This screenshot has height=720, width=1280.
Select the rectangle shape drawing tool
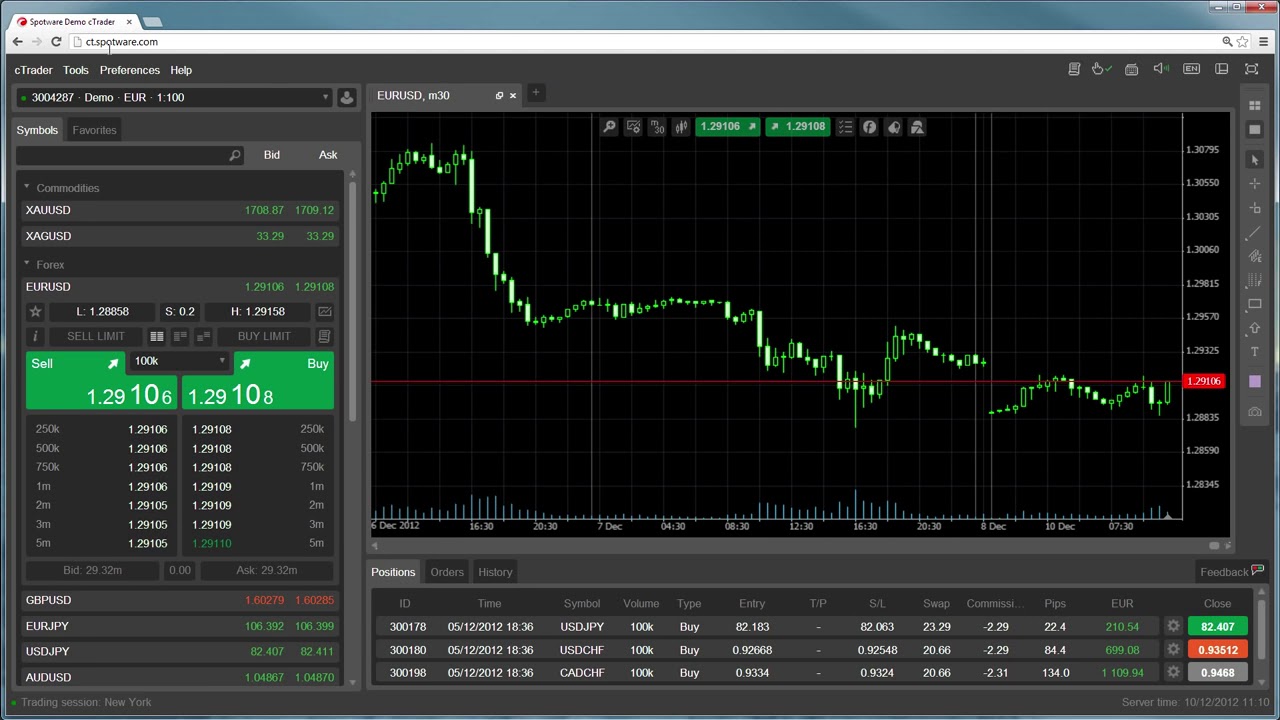(1255, 305)
